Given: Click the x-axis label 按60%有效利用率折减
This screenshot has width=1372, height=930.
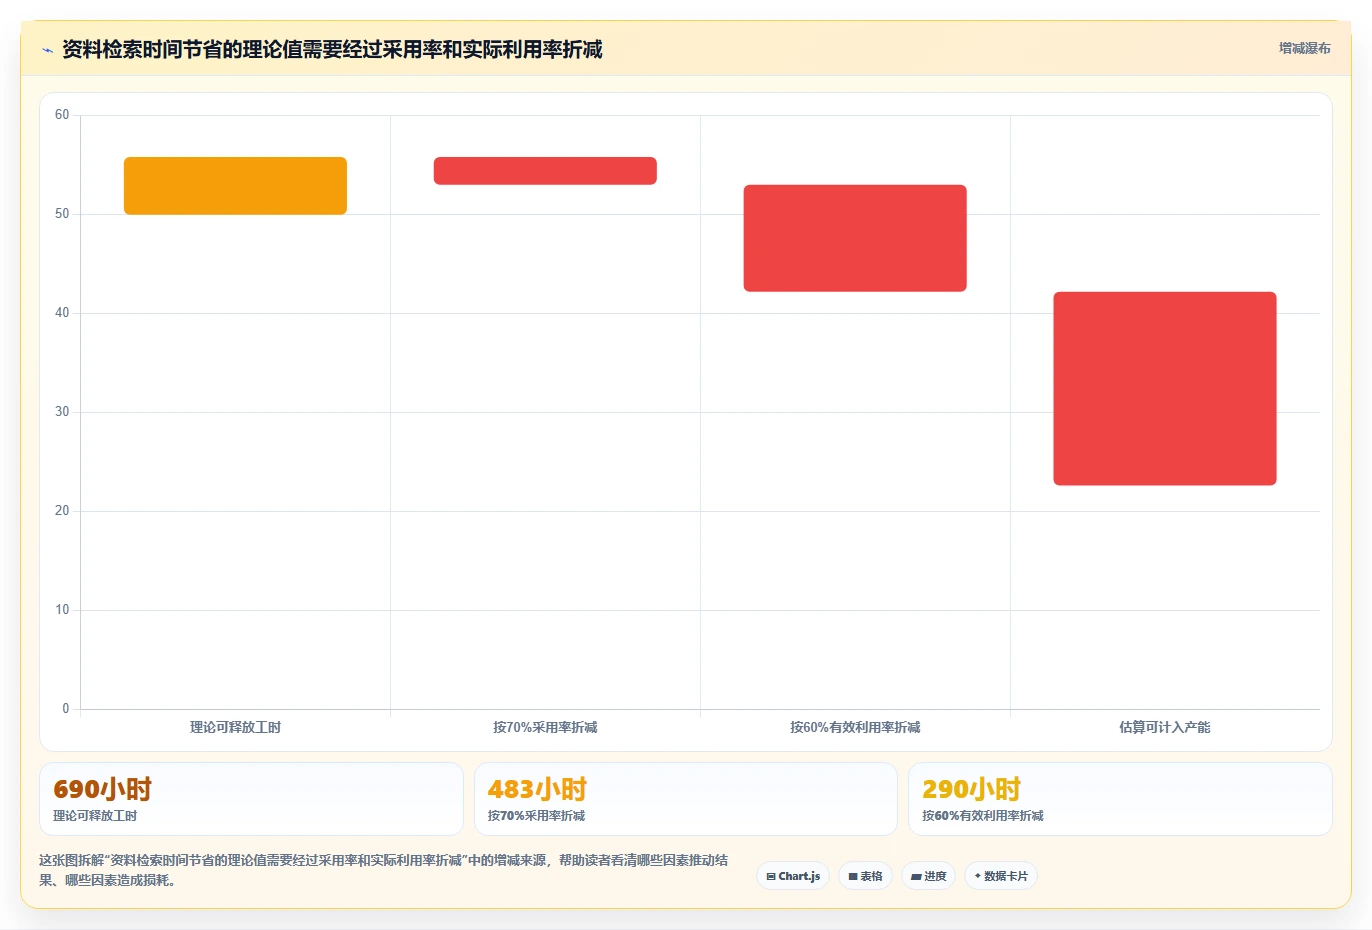Looking at the screenshot, I should point(855,727).
